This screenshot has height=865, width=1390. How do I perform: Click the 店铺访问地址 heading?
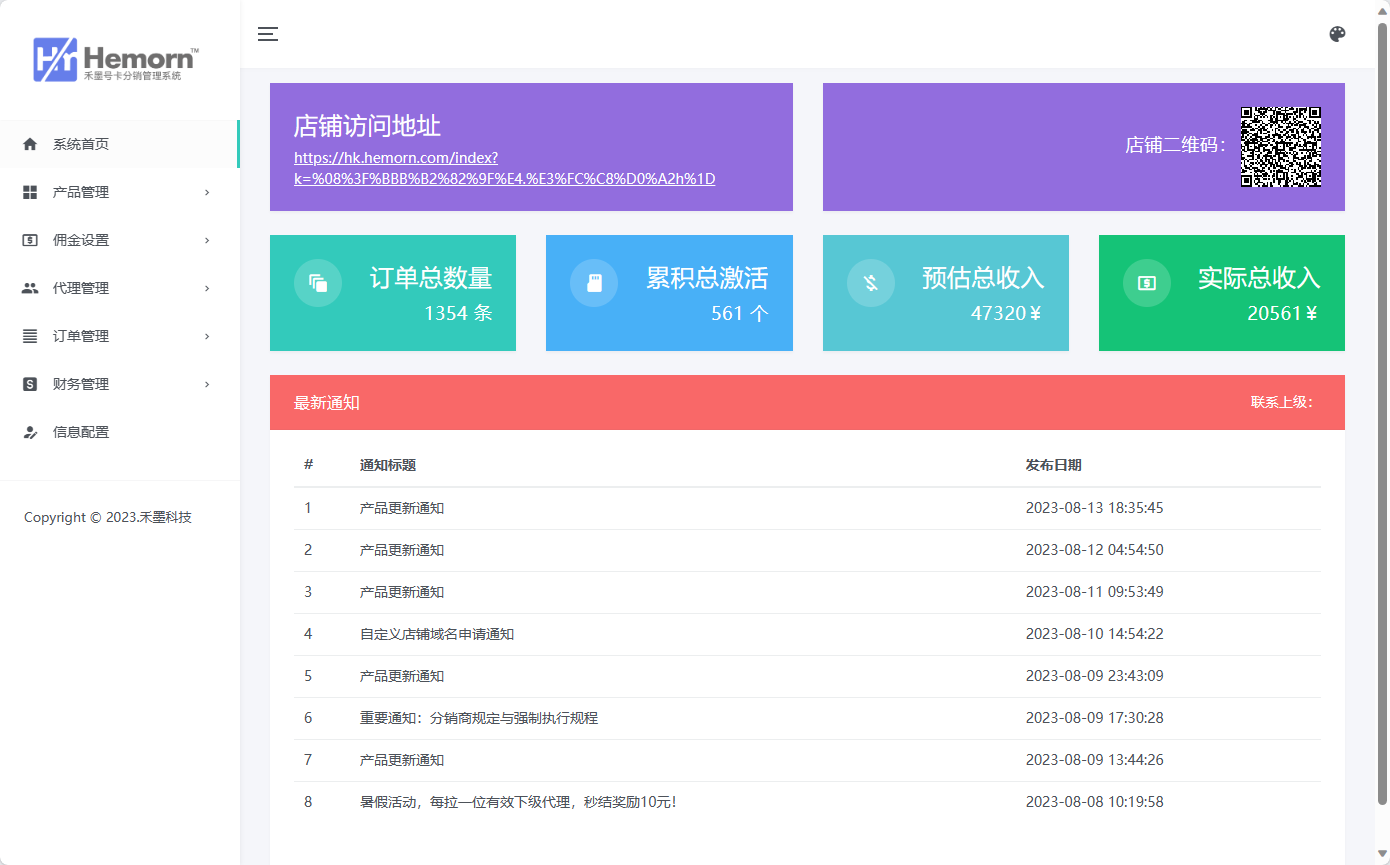click(x=367, y=126)
